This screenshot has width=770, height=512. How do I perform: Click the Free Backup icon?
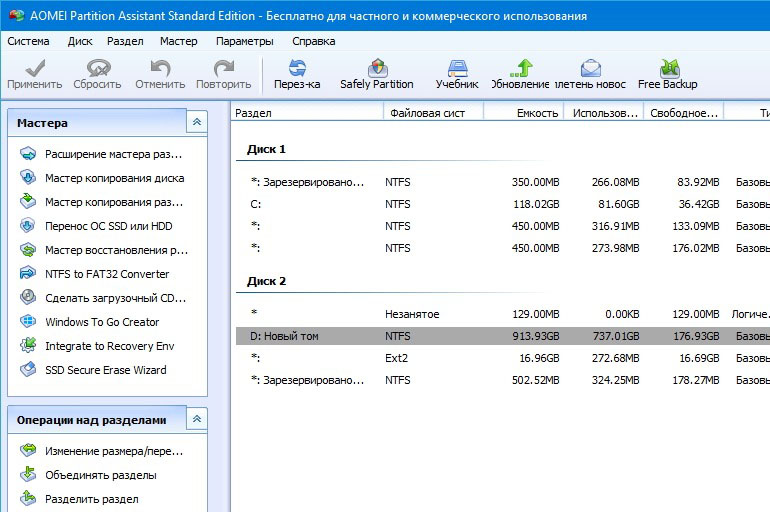669,68
